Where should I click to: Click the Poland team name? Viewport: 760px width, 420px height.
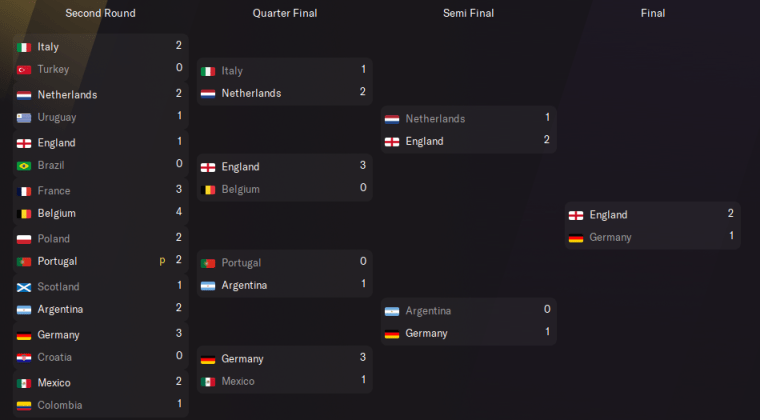(x=54, y=239)
